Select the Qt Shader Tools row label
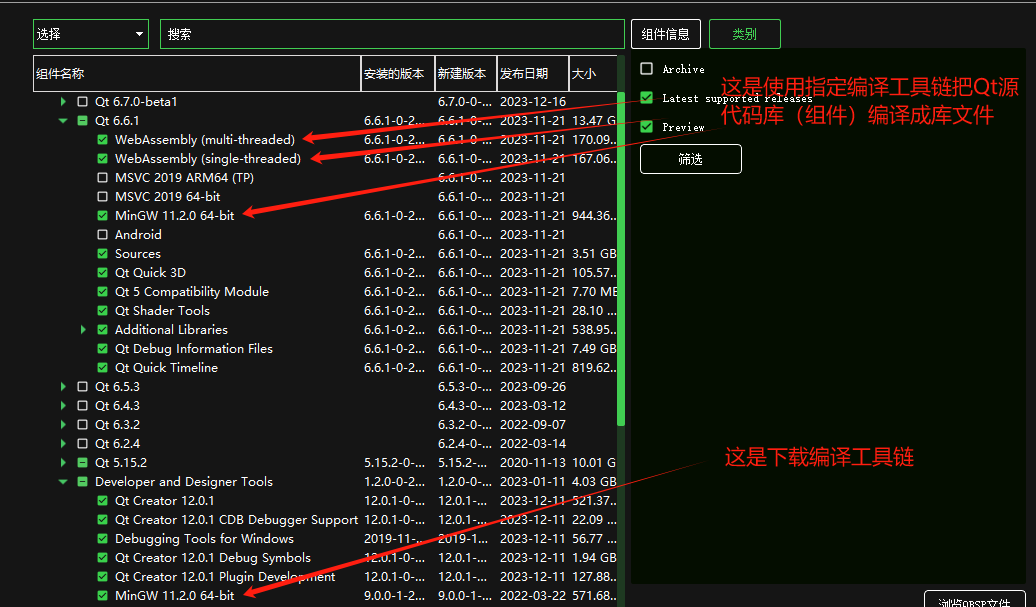 (x=163, y=310)
